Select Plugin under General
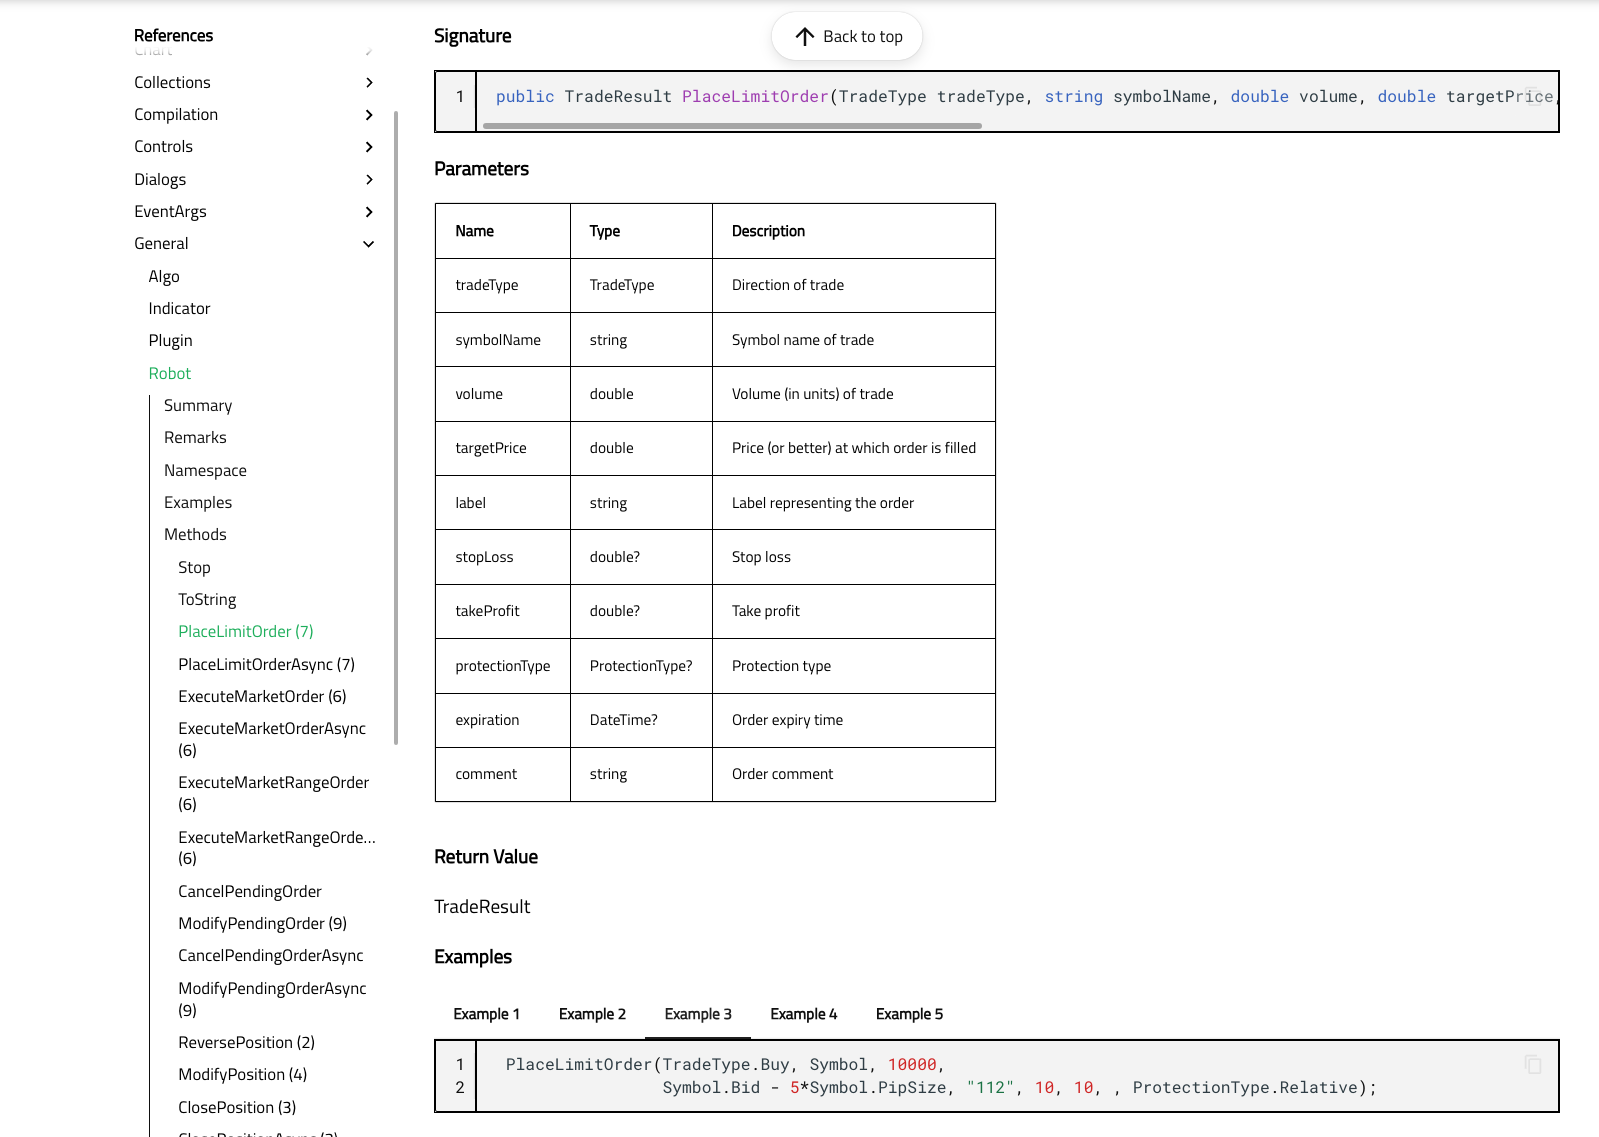1599x1137 pixels. [x=170, y=341]
